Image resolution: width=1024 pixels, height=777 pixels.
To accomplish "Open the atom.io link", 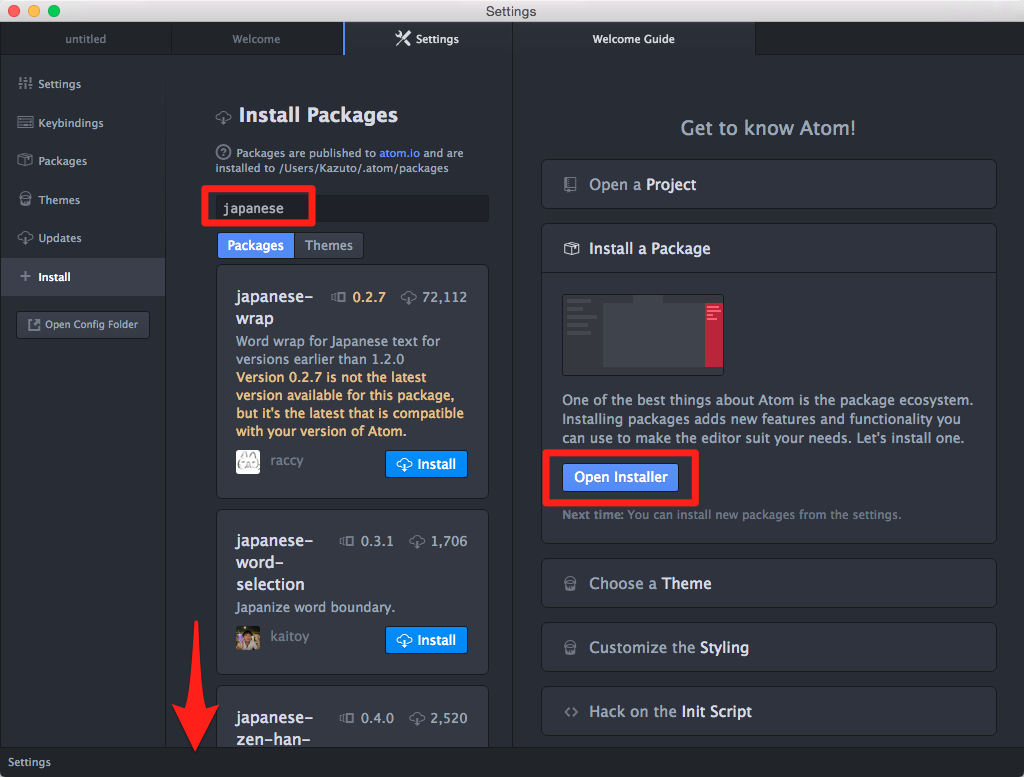I will click(400, 153).
